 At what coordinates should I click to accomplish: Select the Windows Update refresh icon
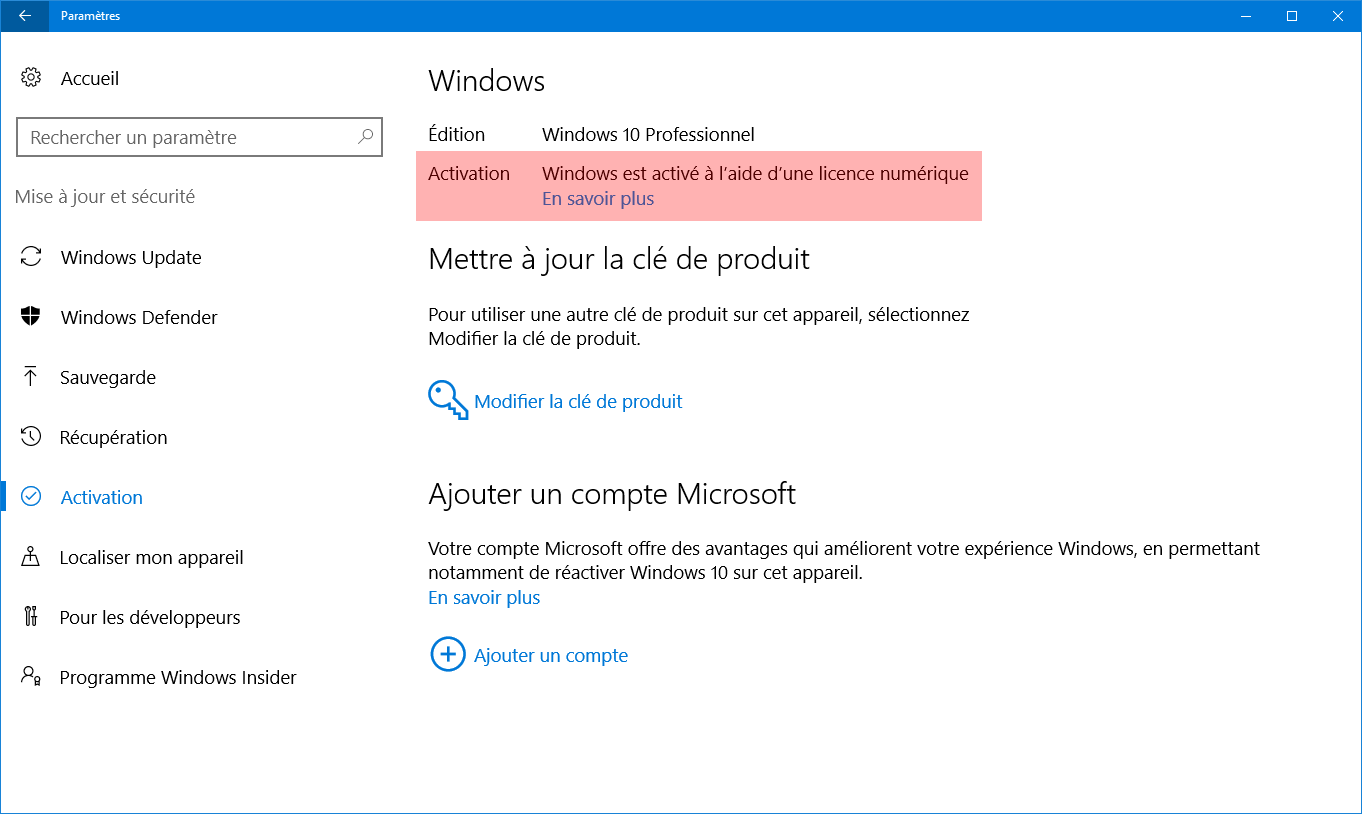click(31, 257)
